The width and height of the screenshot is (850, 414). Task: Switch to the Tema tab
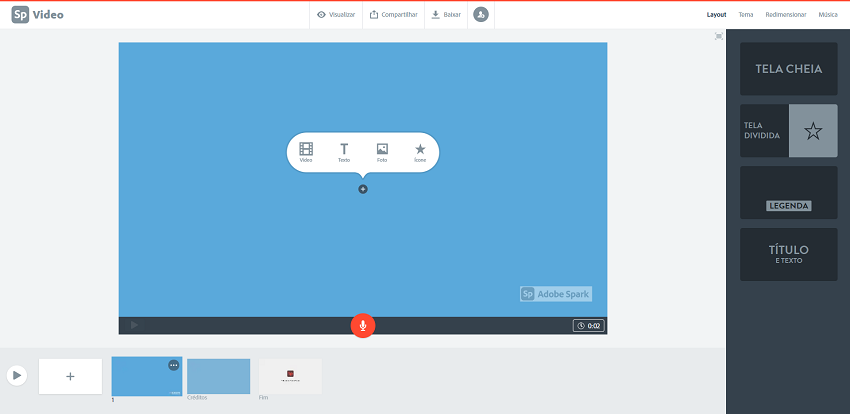(x=746, y=15)
